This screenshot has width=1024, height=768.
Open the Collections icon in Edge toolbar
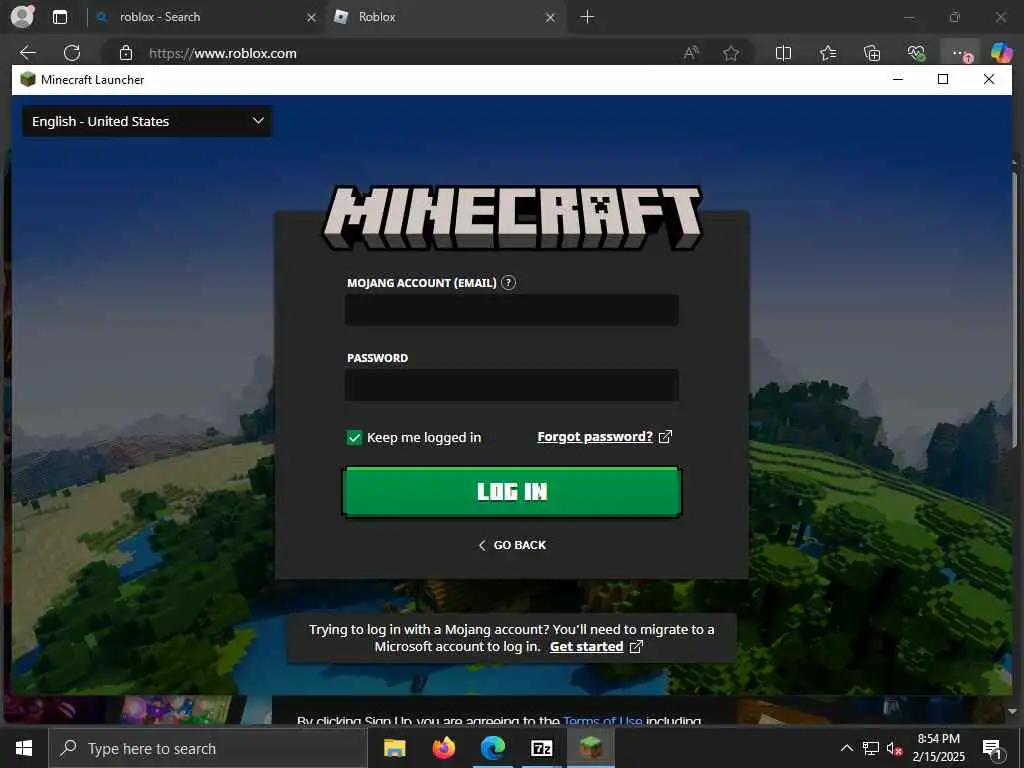pyautogui.click(x=872, y=53)
